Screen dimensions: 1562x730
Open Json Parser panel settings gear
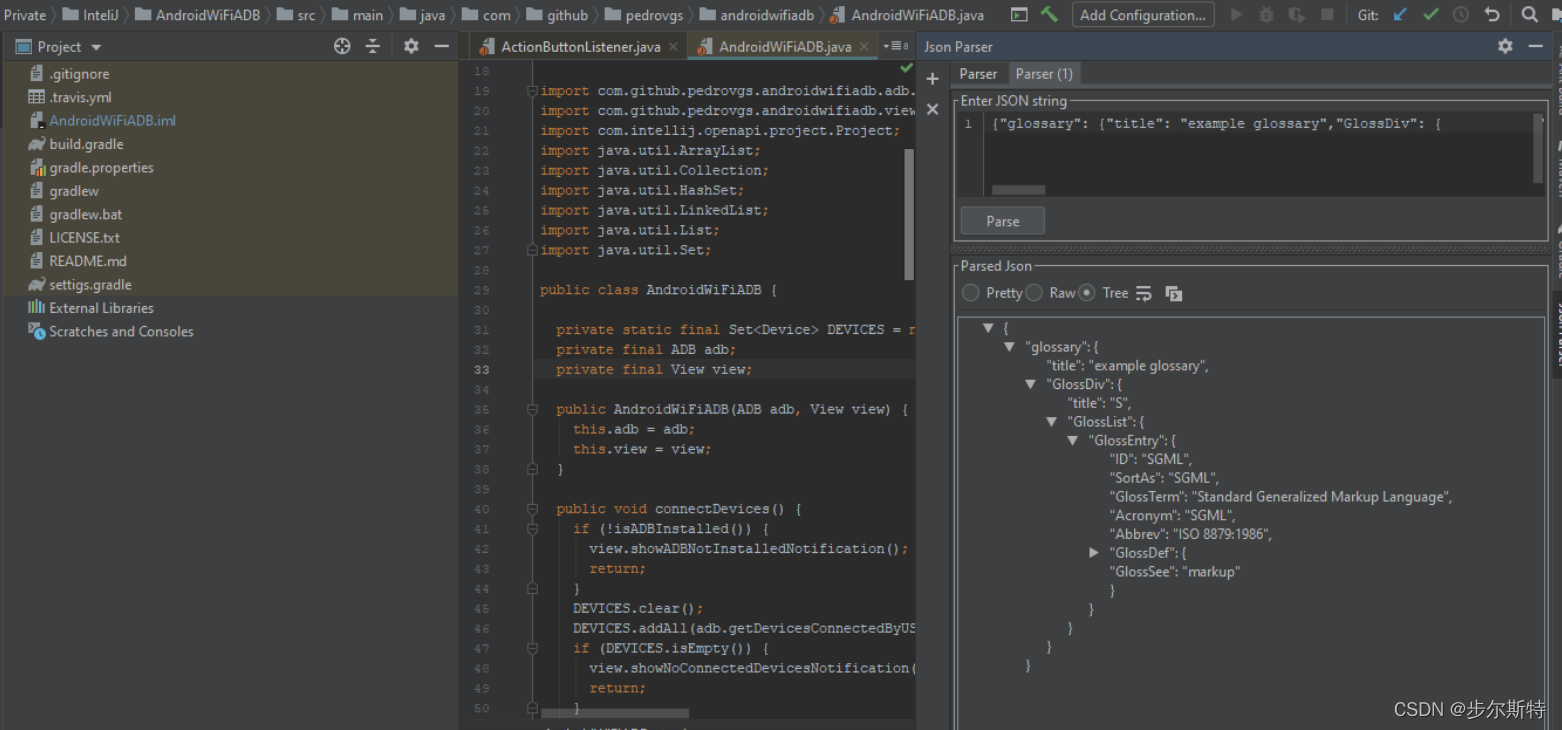tap(1505, 46)
